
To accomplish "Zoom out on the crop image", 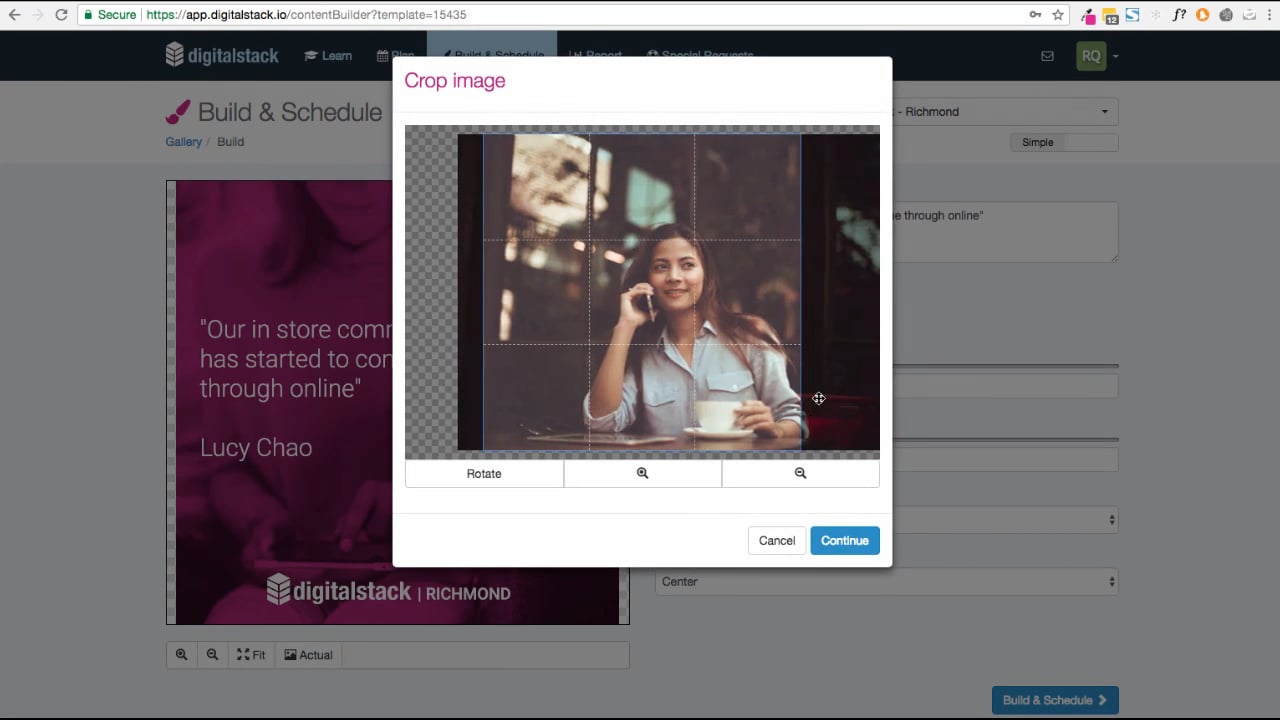I will (x=800, y=473).
